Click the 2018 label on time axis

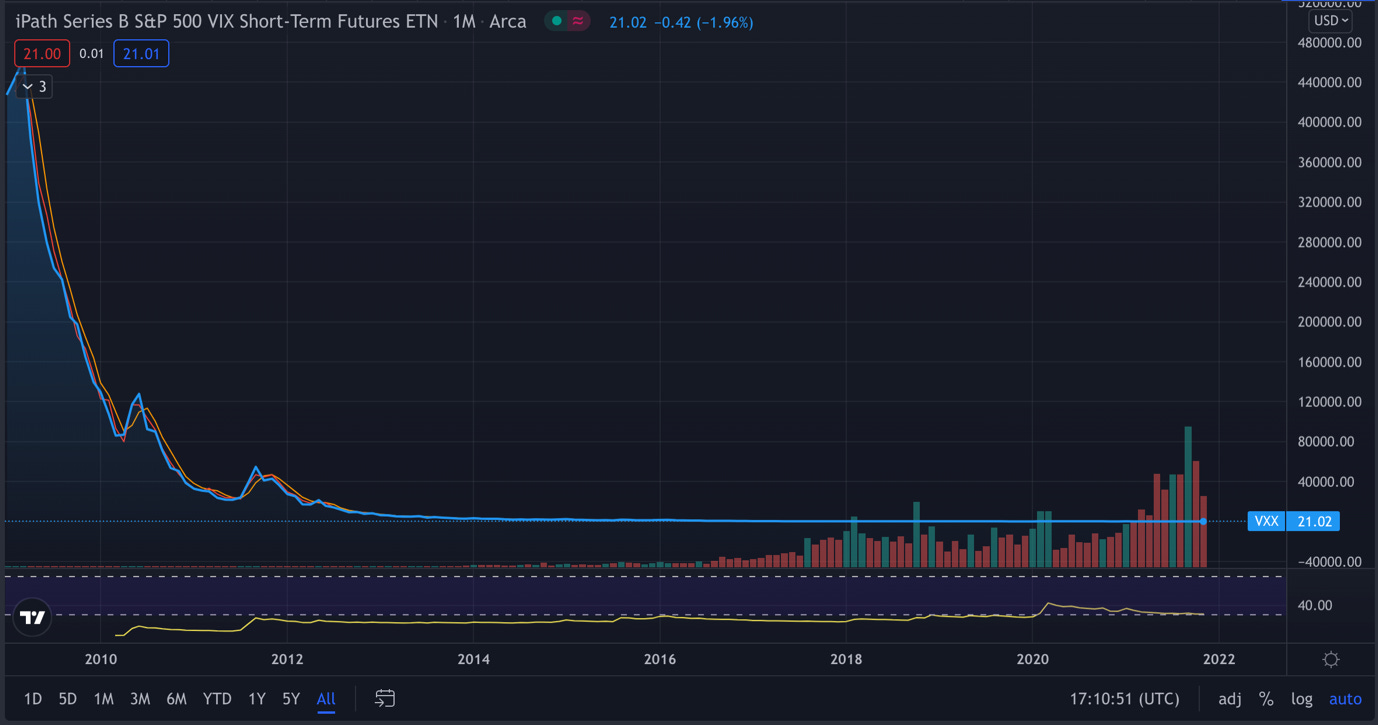(846, 659)
